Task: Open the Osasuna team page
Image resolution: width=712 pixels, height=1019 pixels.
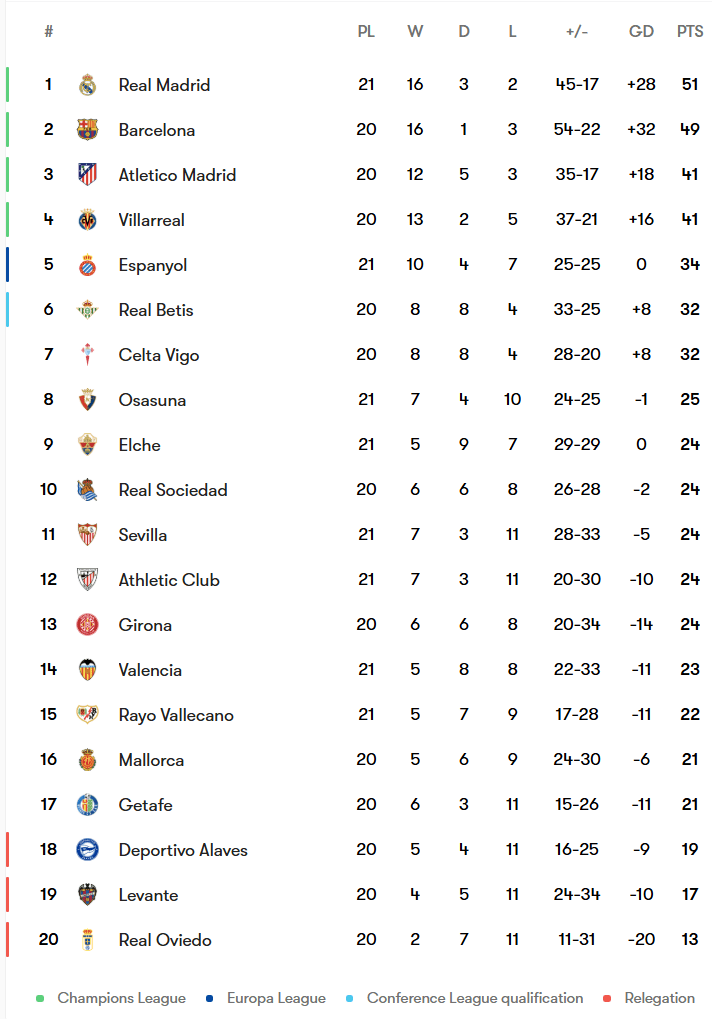Action: [x=152, y=400]
